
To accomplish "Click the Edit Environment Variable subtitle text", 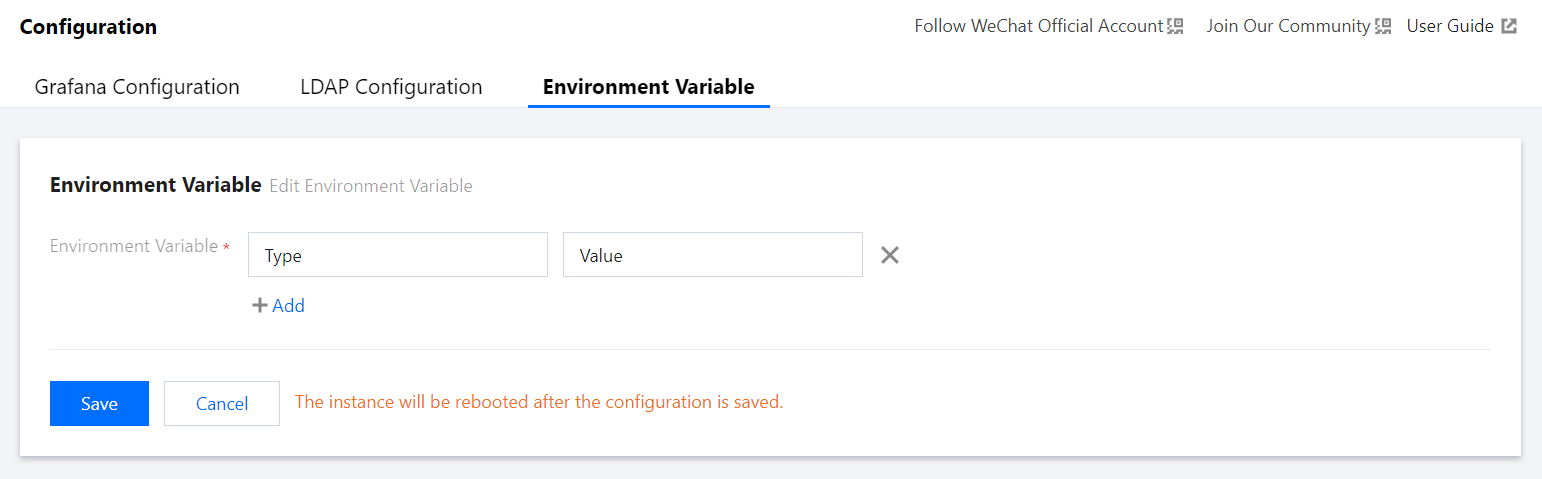I will pyautogui.click(x=371, y=186).
